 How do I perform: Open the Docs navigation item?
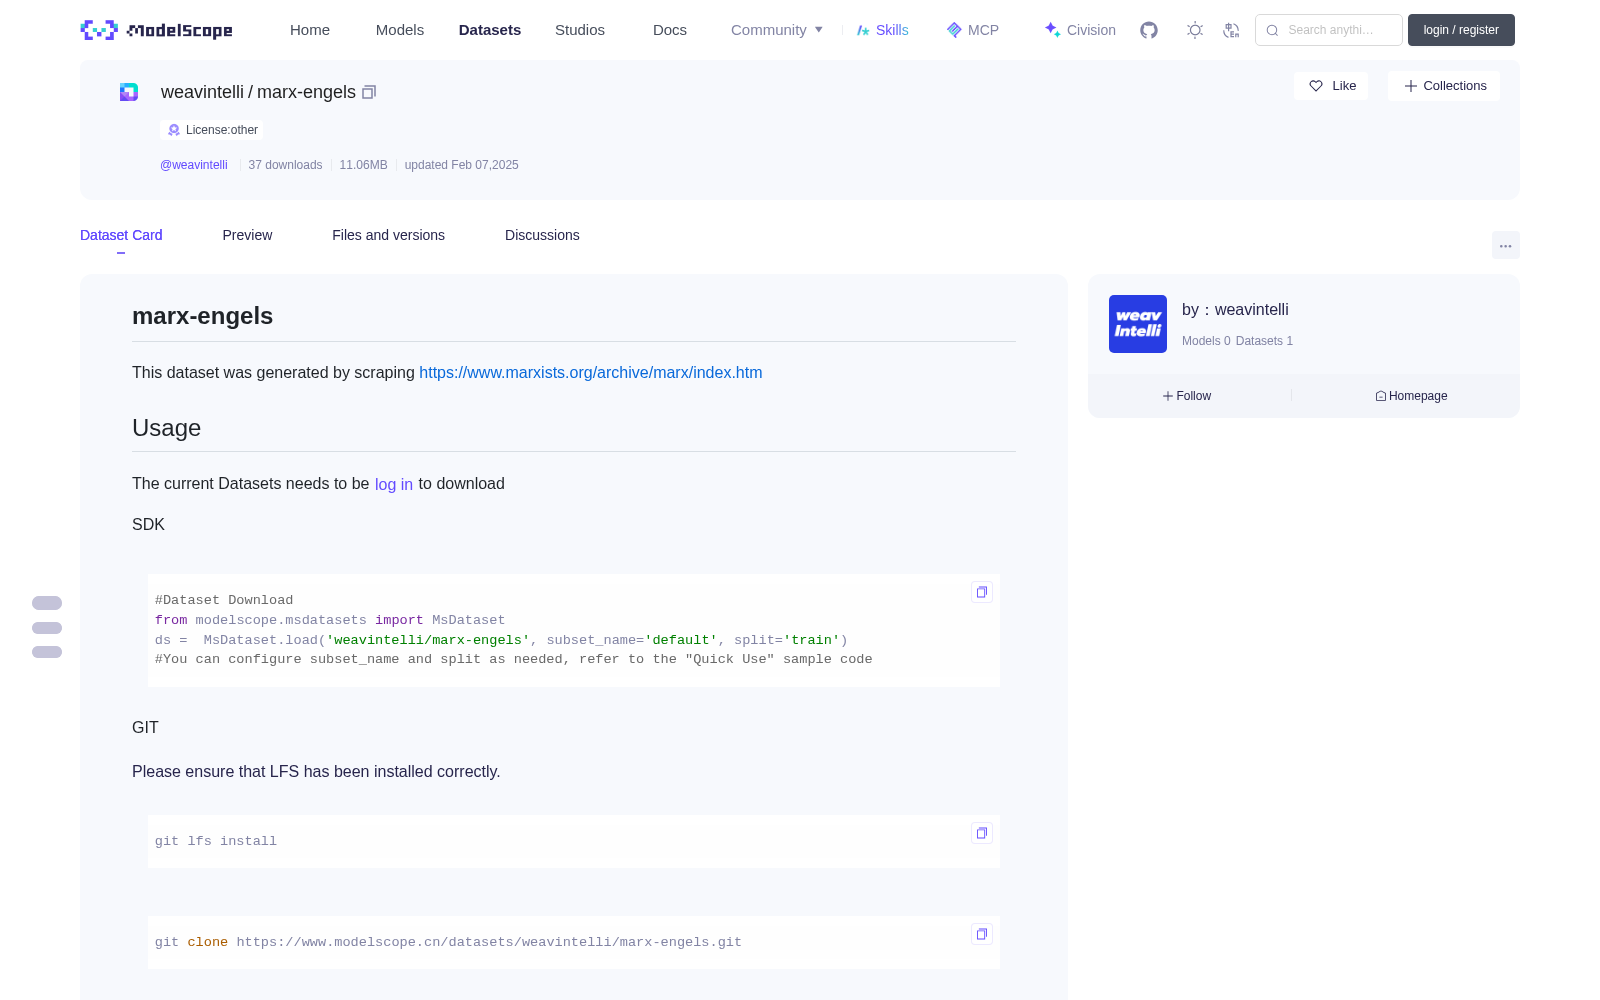click(670, 30)
